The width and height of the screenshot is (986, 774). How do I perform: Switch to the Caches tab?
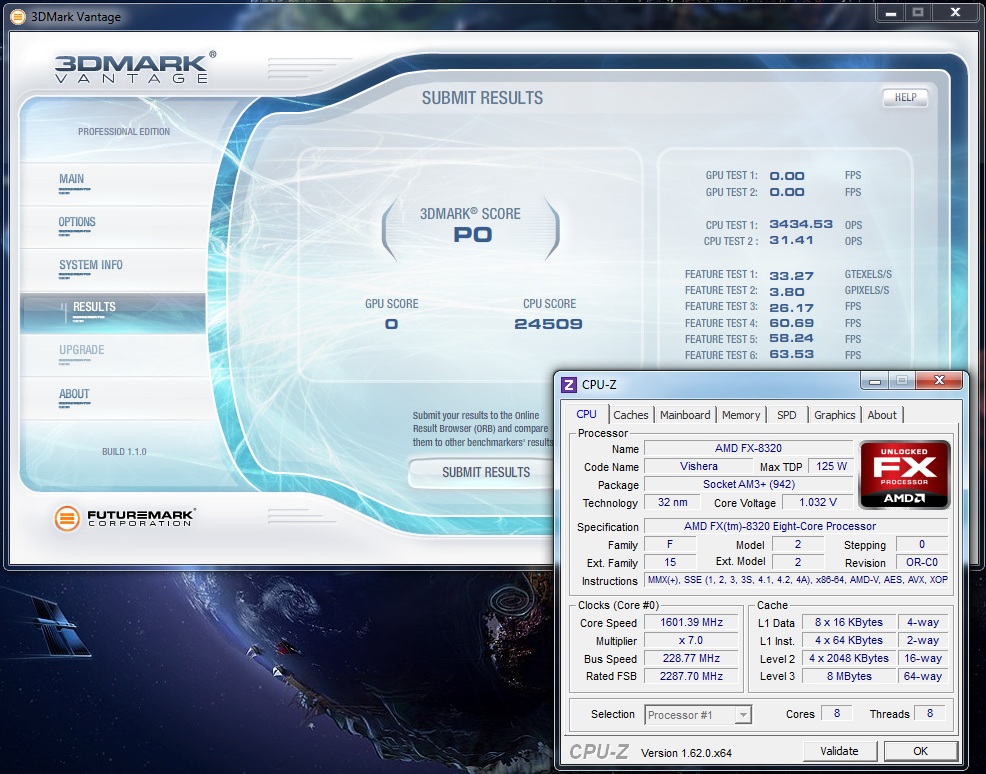pos(630,415)
